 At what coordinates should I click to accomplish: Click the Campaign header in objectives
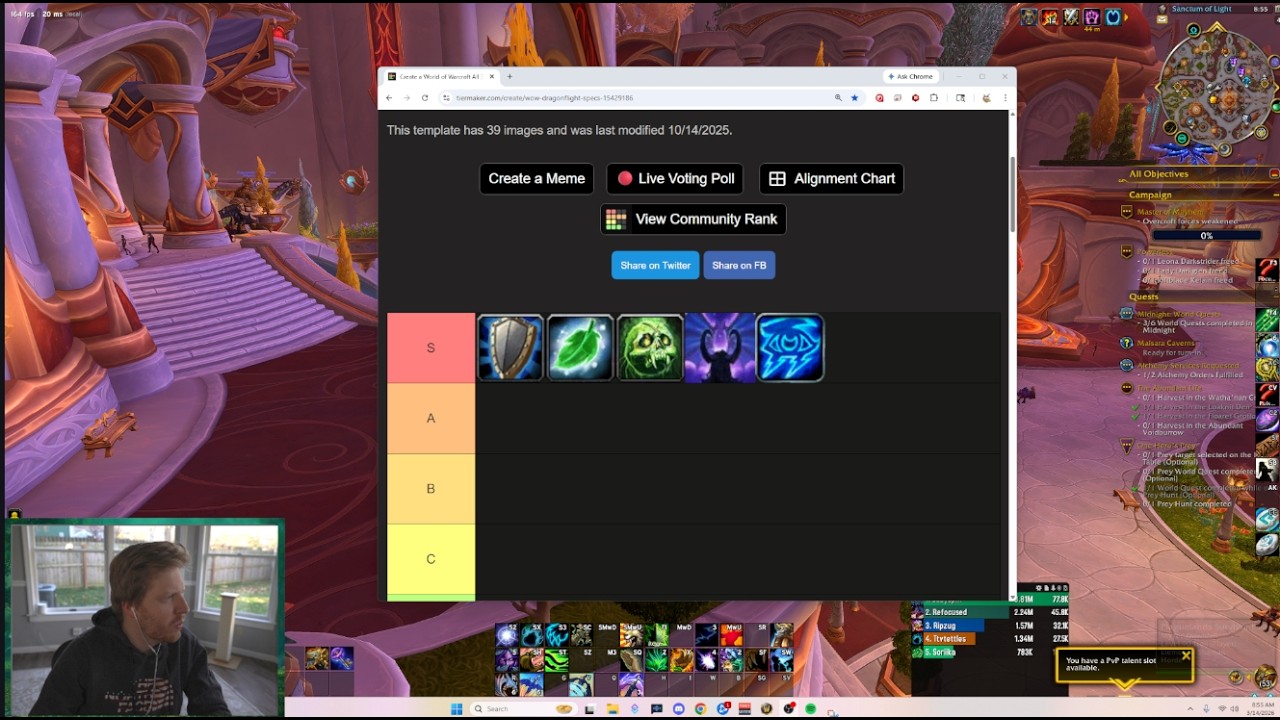[x=1150, y=195]
